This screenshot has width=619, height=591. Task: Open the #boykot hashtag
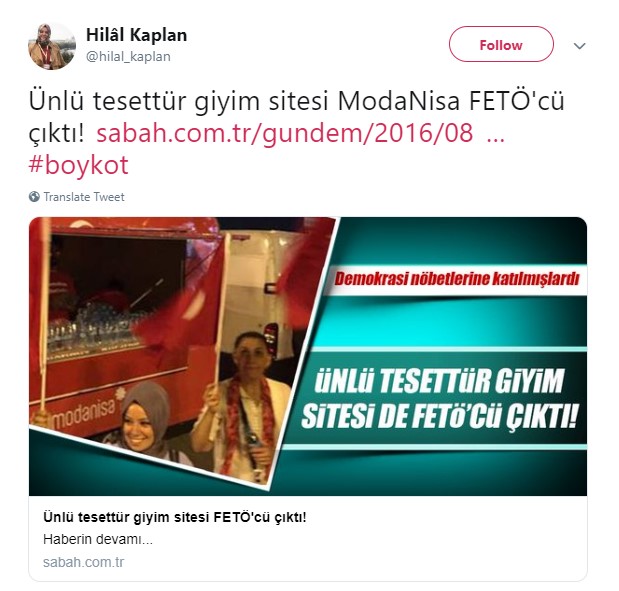(79, 165)
